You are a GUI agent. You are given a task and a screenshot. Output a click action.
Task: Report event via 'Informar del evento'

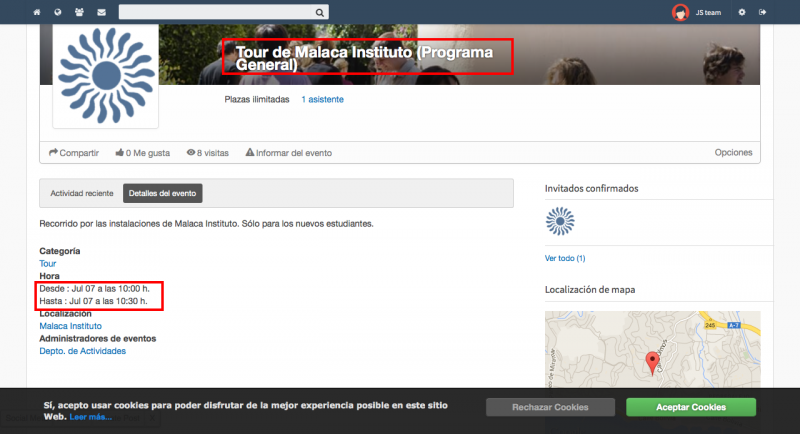(289, 153)
